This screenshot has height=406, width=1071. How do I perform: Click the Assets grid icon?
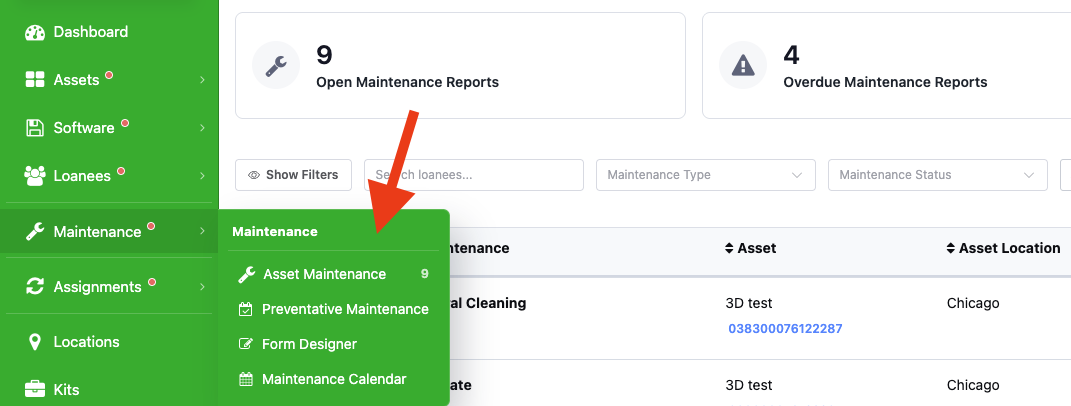pos(35,80)
